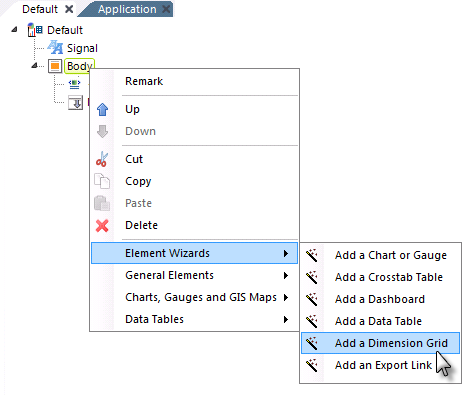465x395 pixels.
Task: Close the Default tab
Action: 69,9
